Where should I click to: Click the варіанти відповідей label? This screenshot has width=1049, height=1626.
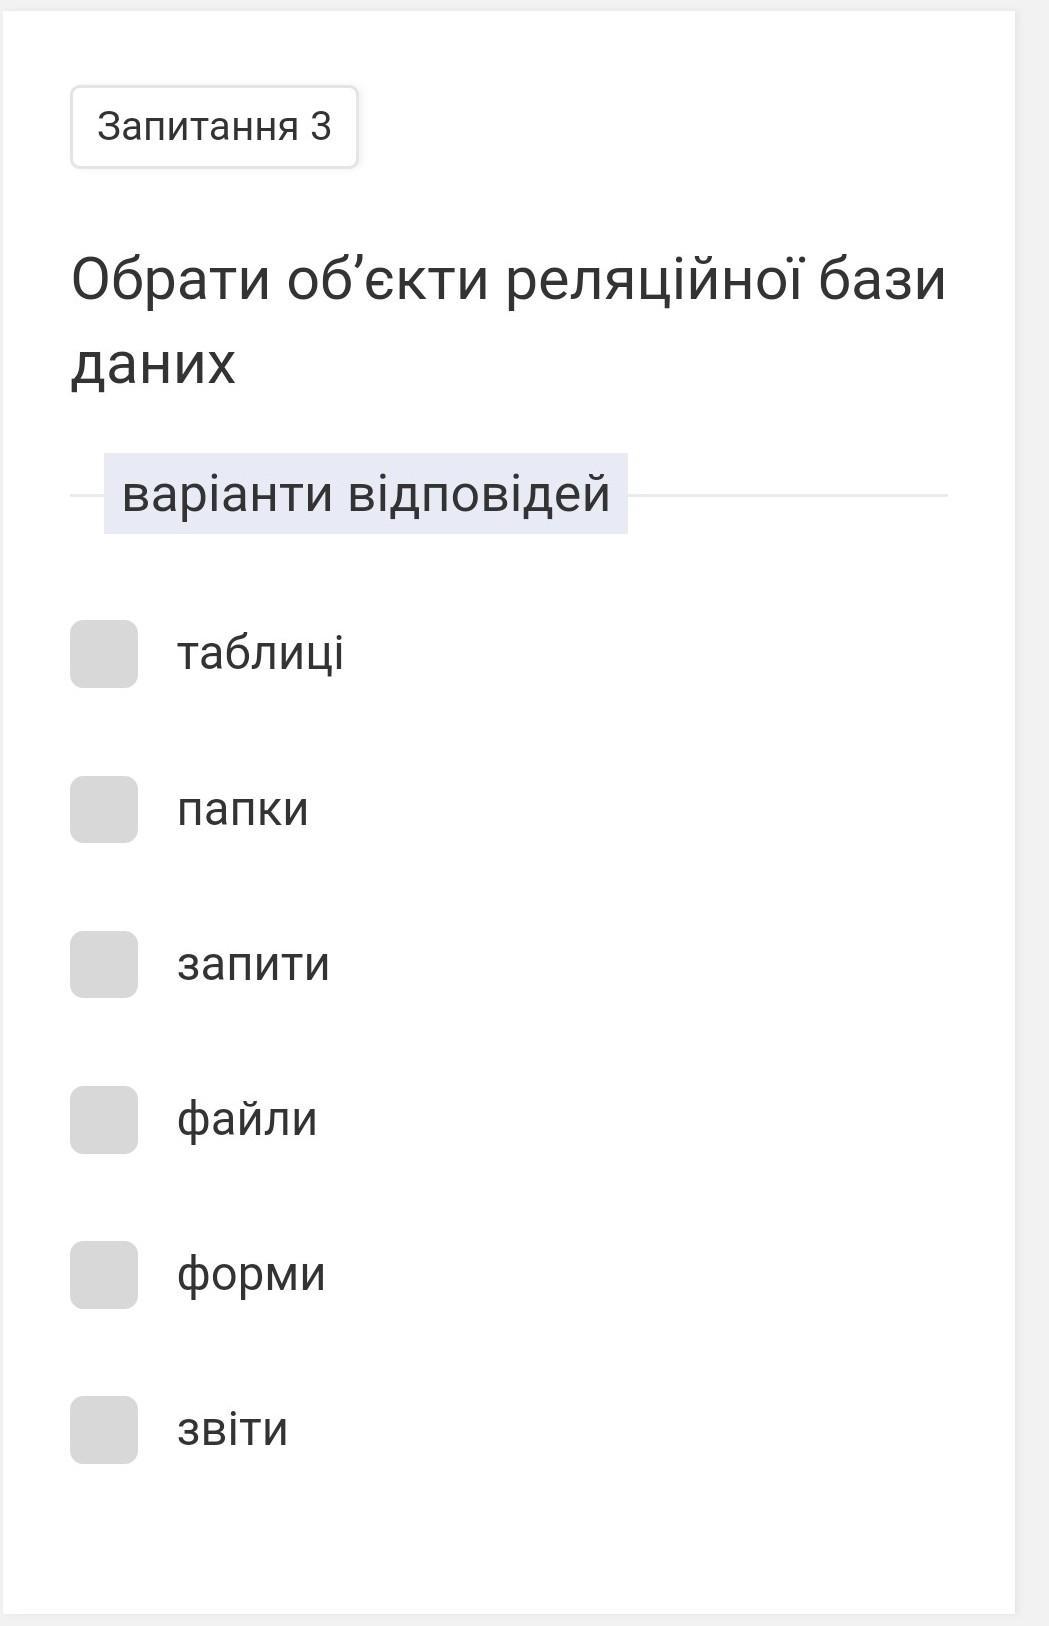coord(366,494)
